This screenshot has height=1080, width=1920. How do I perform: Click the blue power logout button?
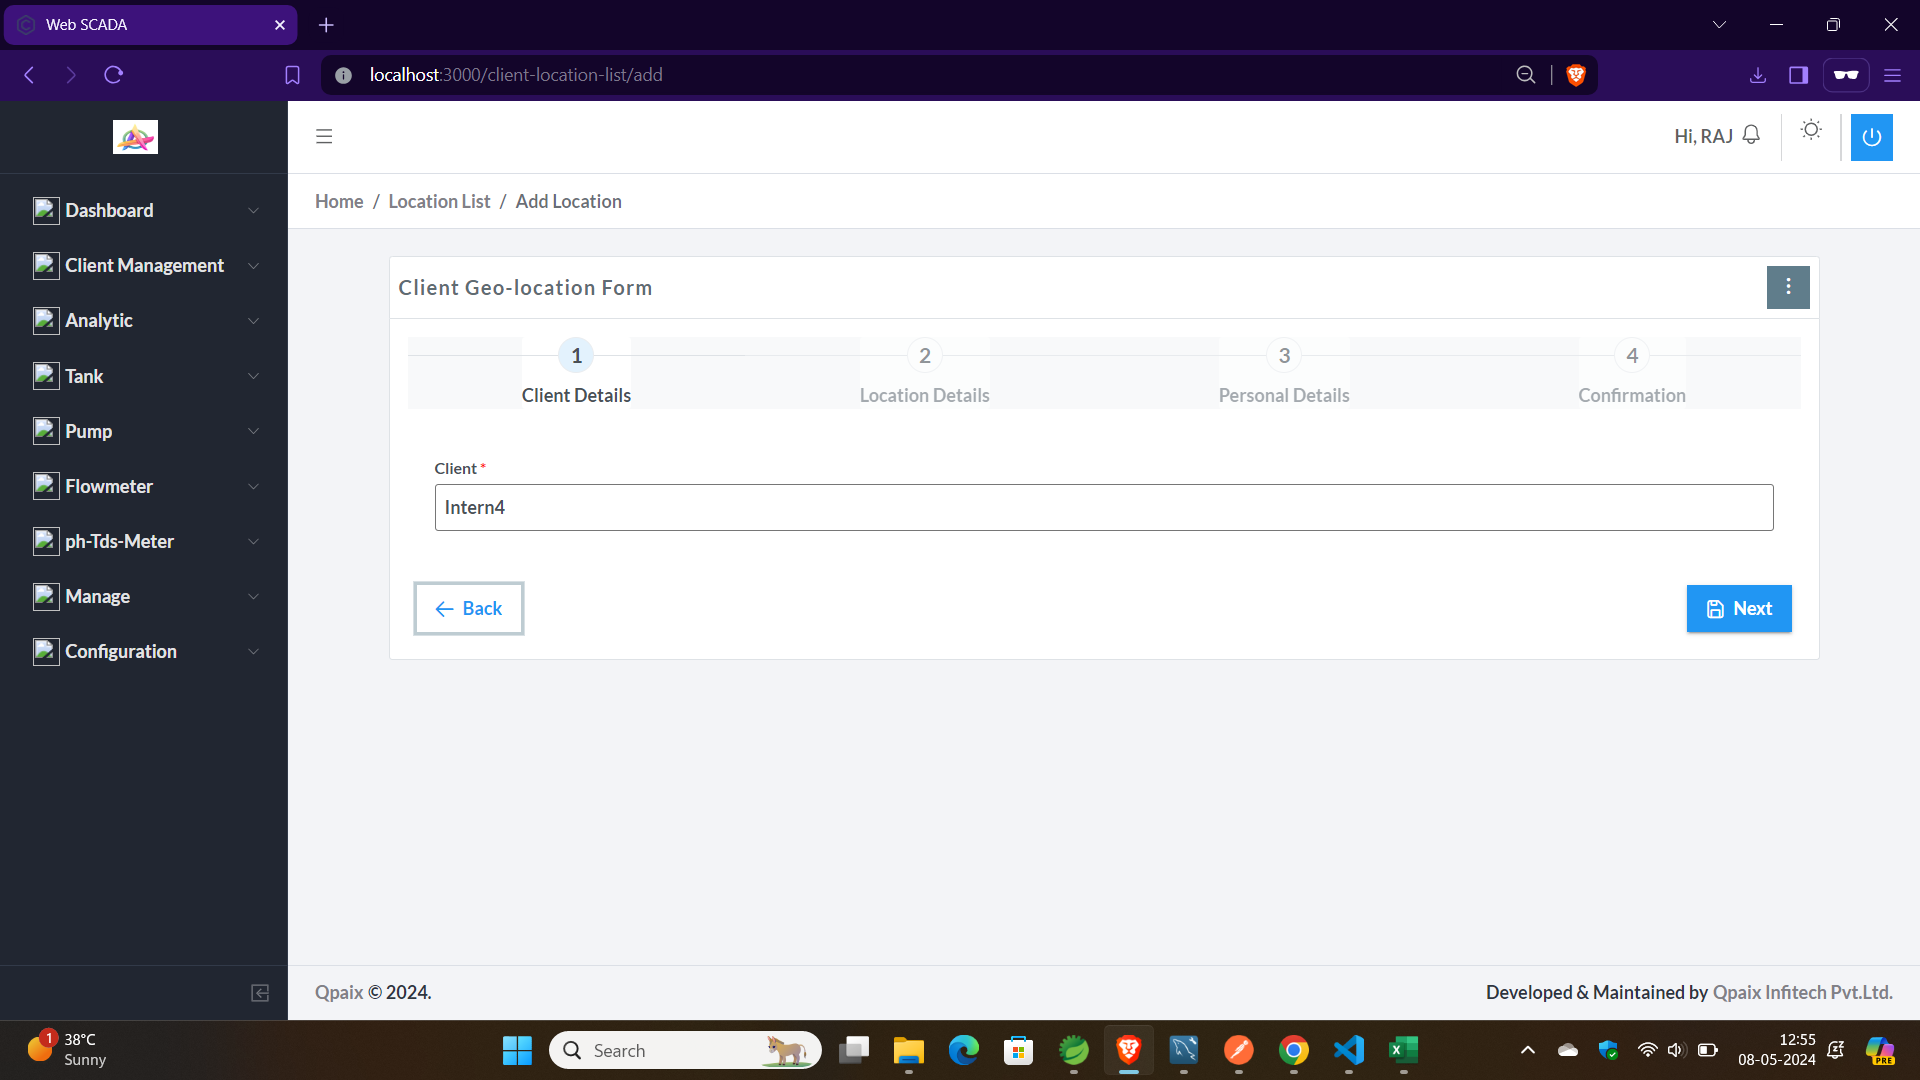1871,137
